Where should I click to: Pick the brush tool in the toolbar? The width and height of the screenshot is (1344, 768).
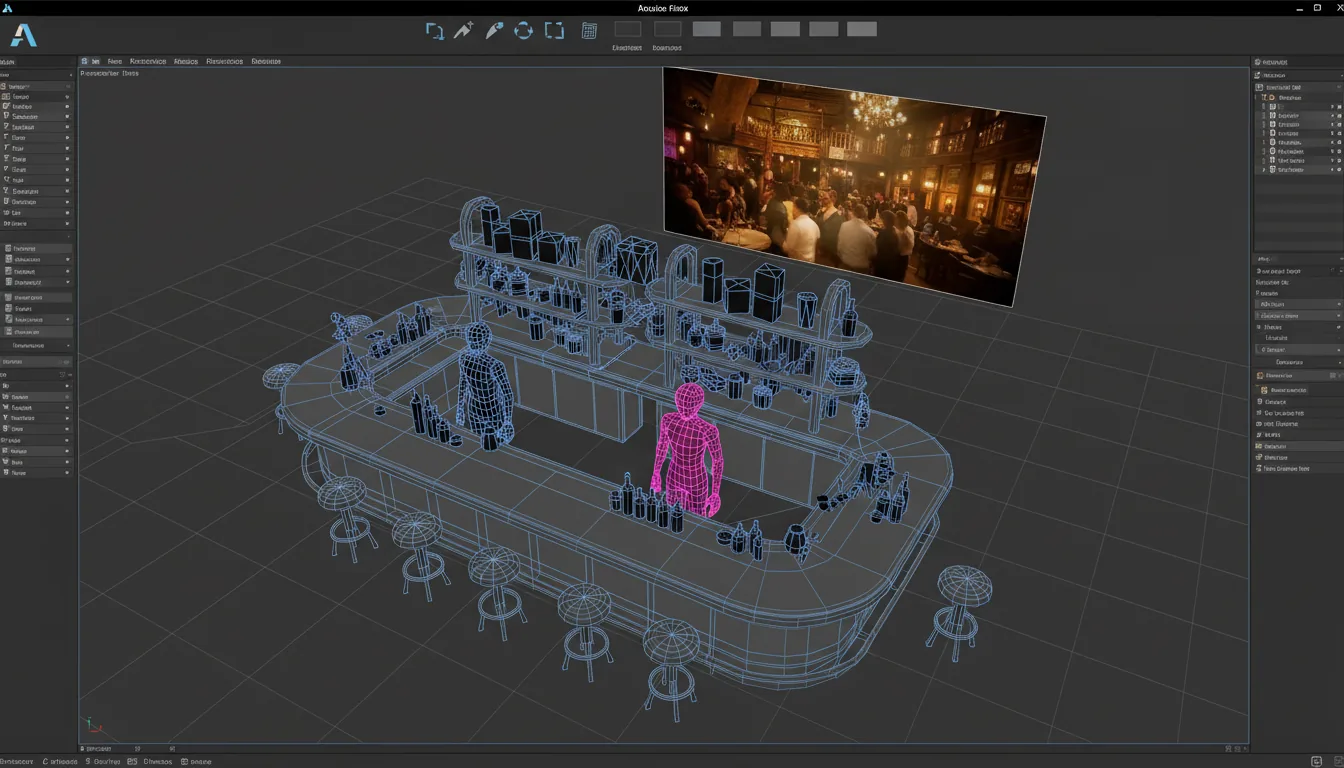[492, 30]
